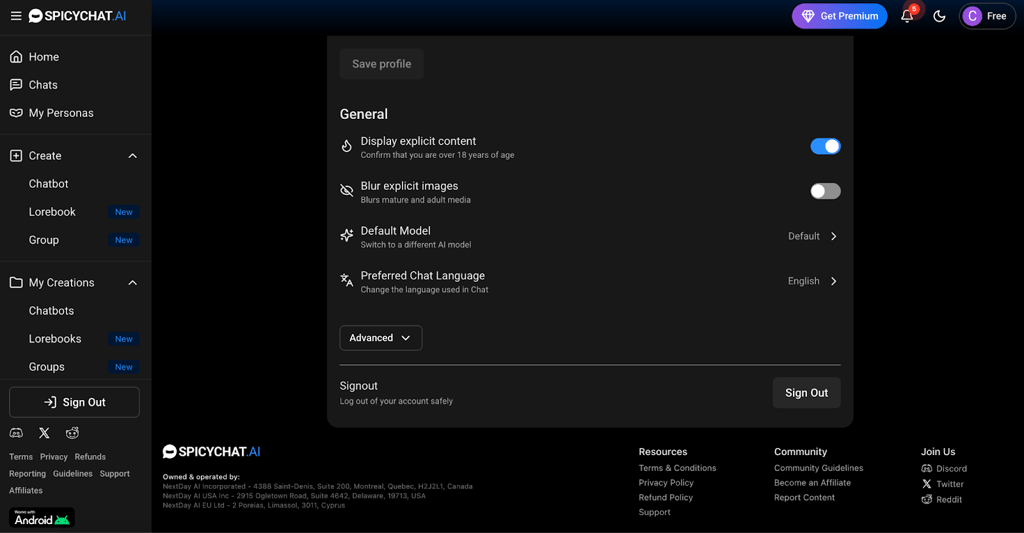Toggle dark mode moon icon
The image size is (1024, 533).
(939, 16)
